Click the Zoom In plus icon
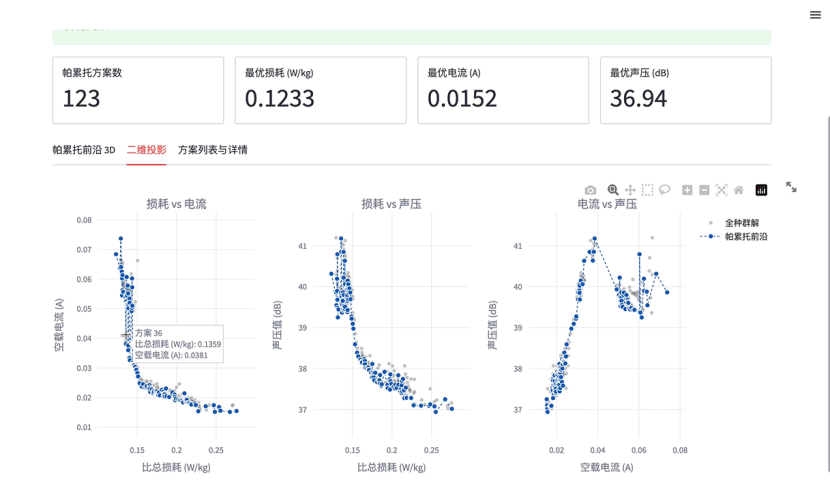Viewport: 830px width, 482px height. (x=687, y=190)
